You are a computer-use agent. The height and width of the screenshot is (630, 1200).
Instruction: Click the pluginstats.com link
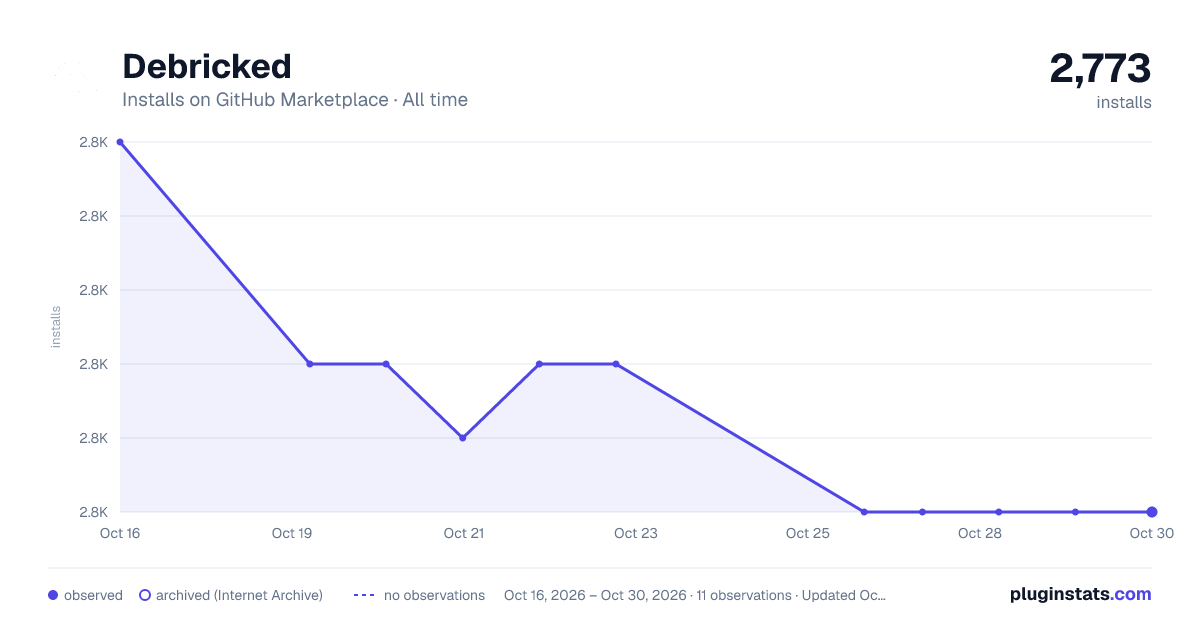(x=1080, y=594)
